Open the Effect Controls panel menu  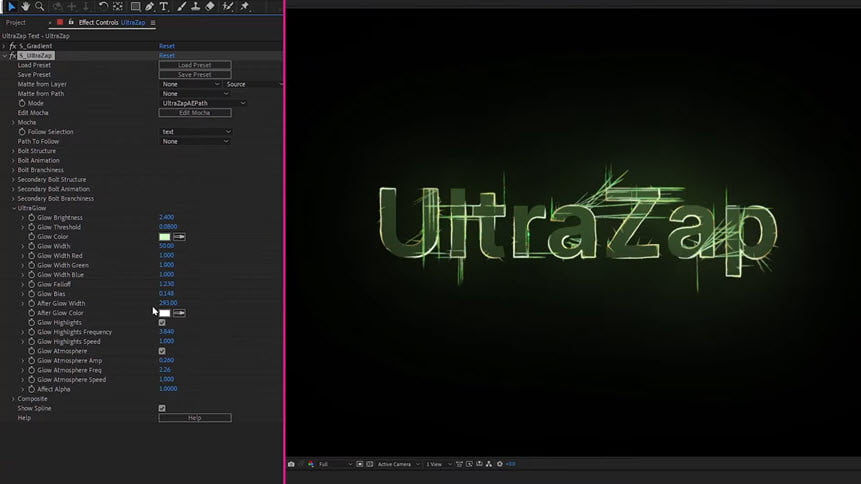tap(153, 23)
